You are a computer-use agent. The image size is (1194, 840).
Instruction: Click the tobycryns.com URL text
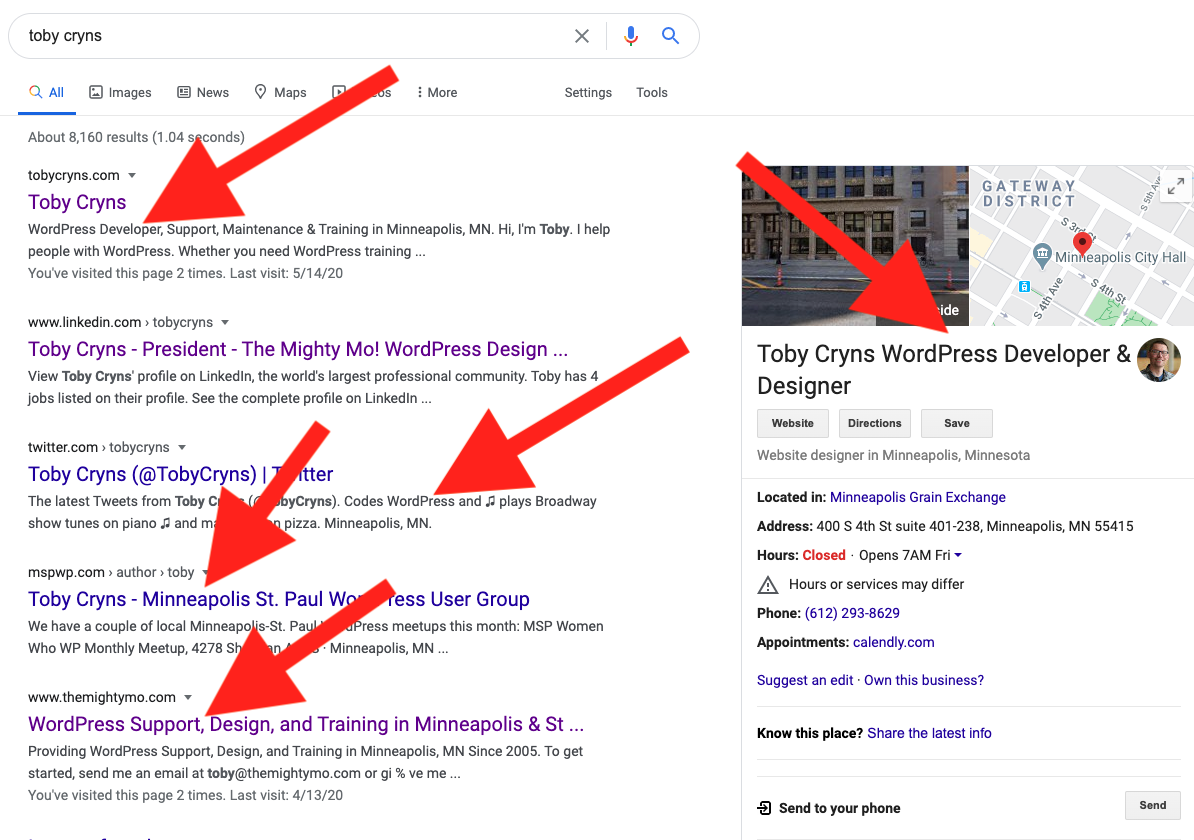click(x=74, y=175)
